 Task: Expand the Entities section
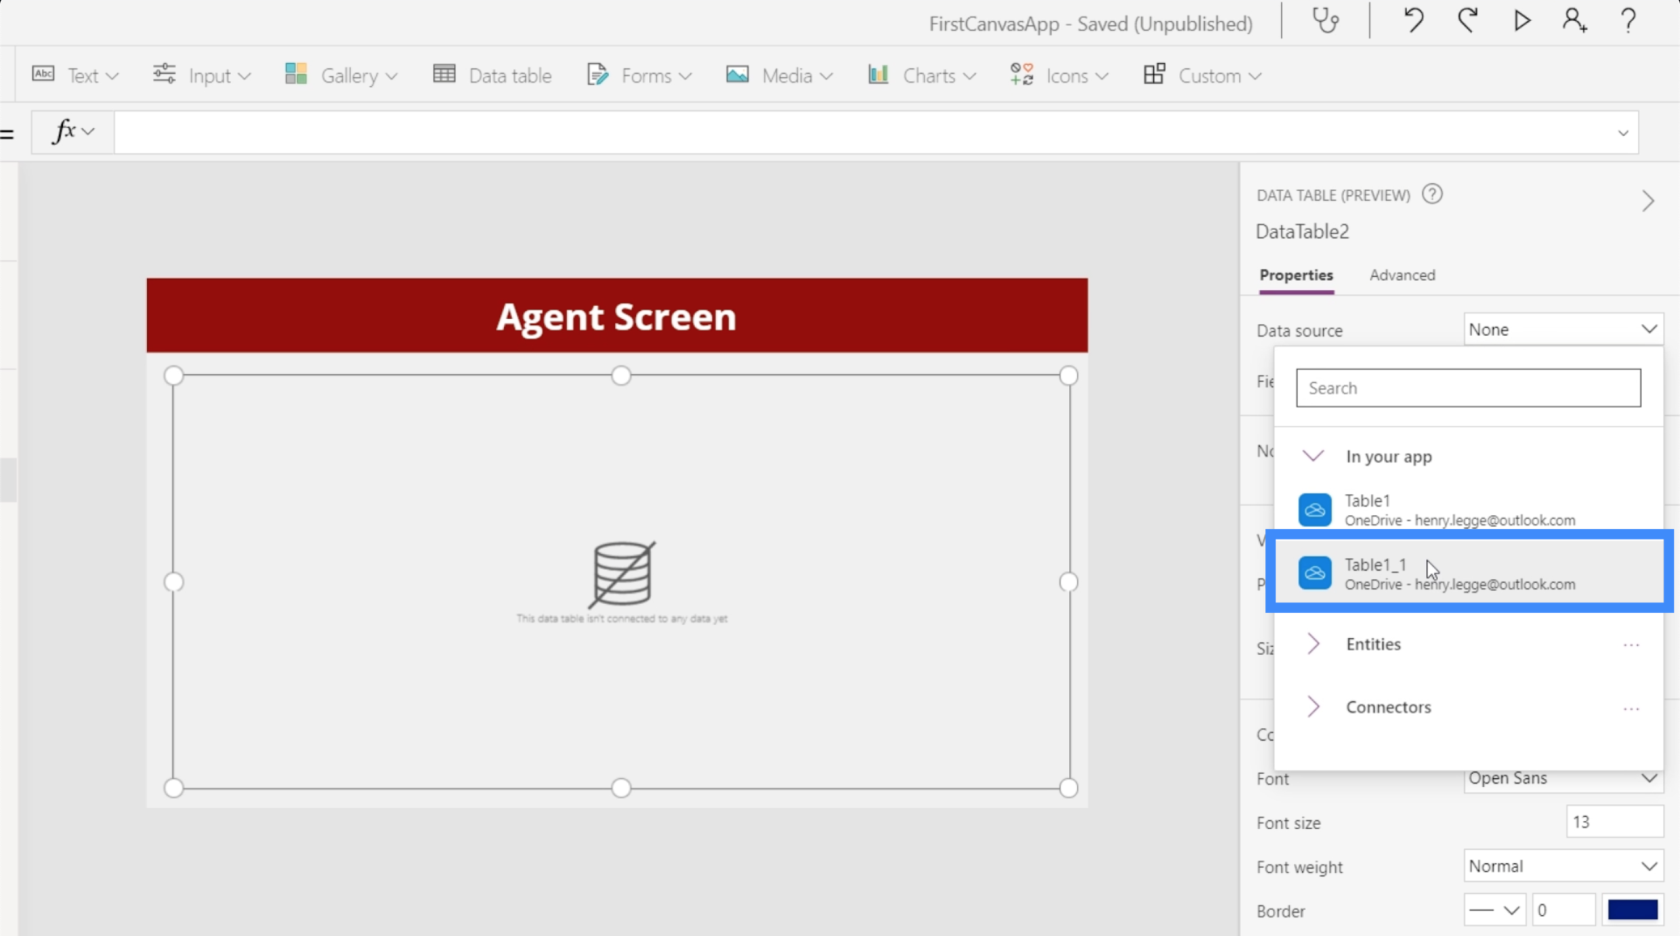(x=1313, y=644)
